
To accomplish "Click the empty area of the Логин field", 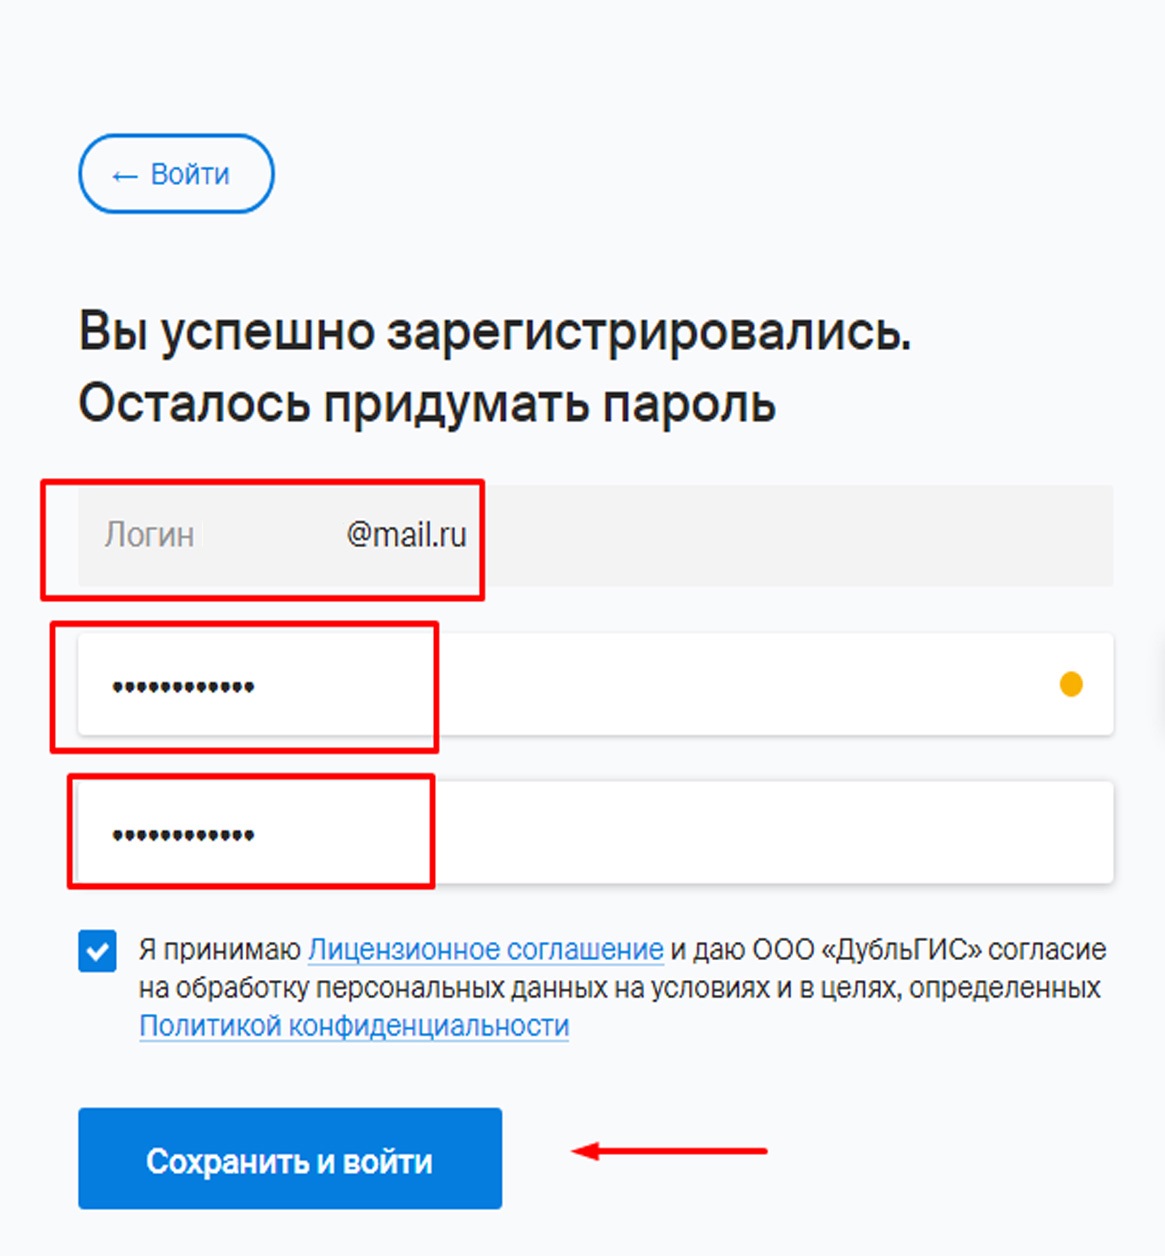I will point(790,536).
